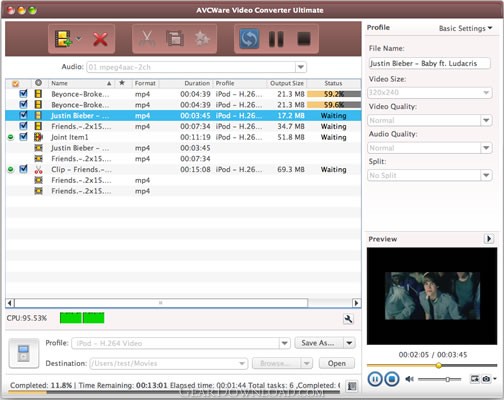Open the Save As dropdown arrow
This screenshot has height=400, width=504.
point(349,343)
